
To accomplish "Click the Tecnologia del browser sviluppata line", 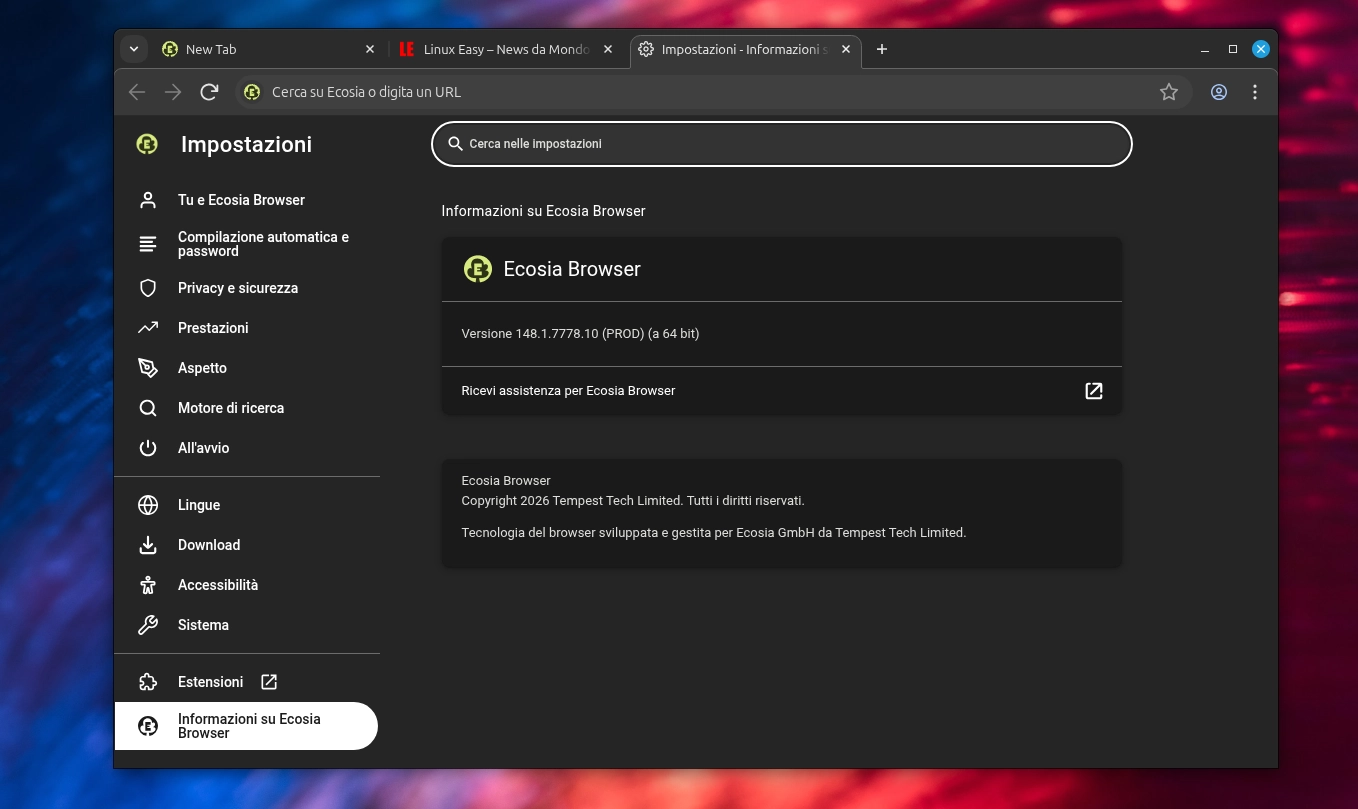I will point(714,533).
